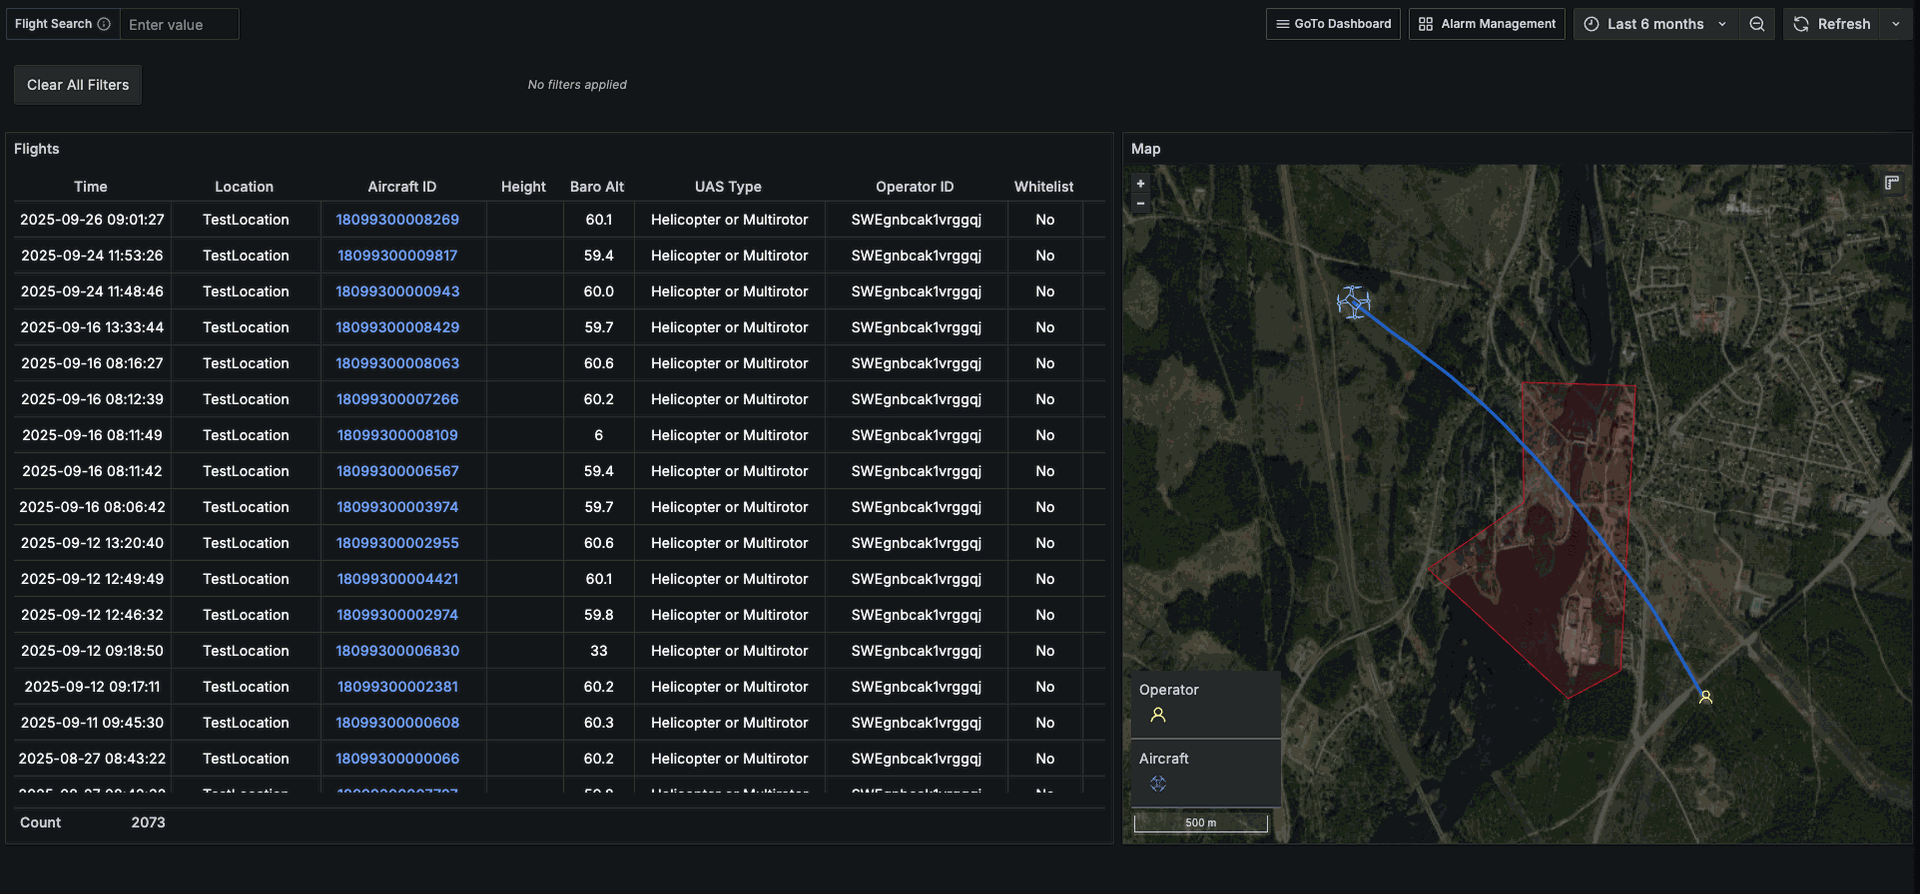Open Alarm Management page

point(1487,24)
